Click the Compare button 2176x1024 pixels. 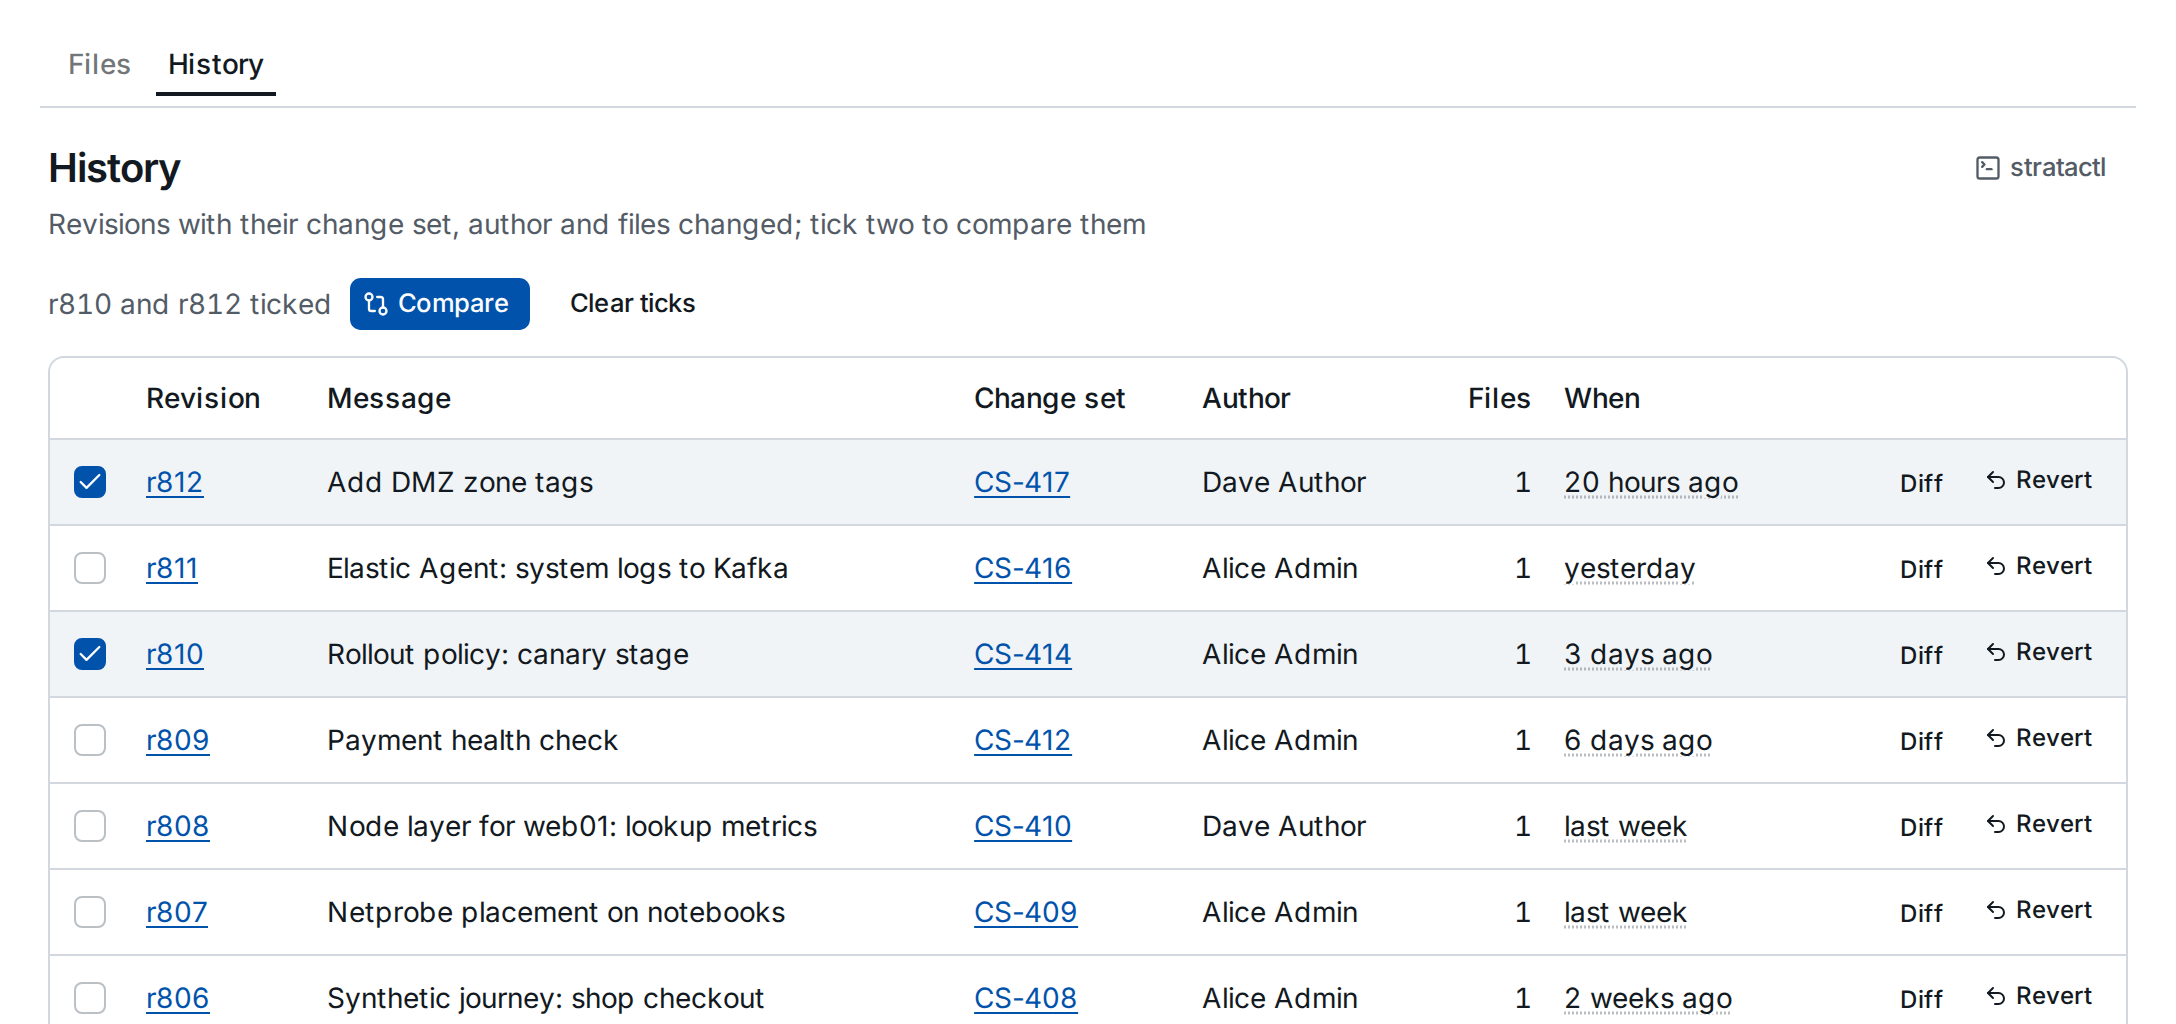(x=439, y=303)
